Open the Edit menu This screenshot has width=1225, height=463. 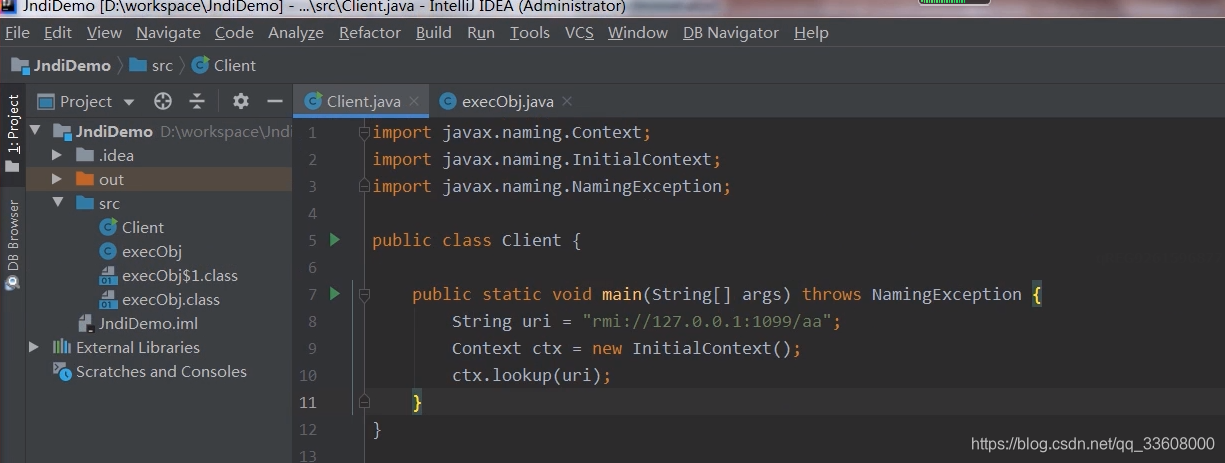click(x=58, y=33)
